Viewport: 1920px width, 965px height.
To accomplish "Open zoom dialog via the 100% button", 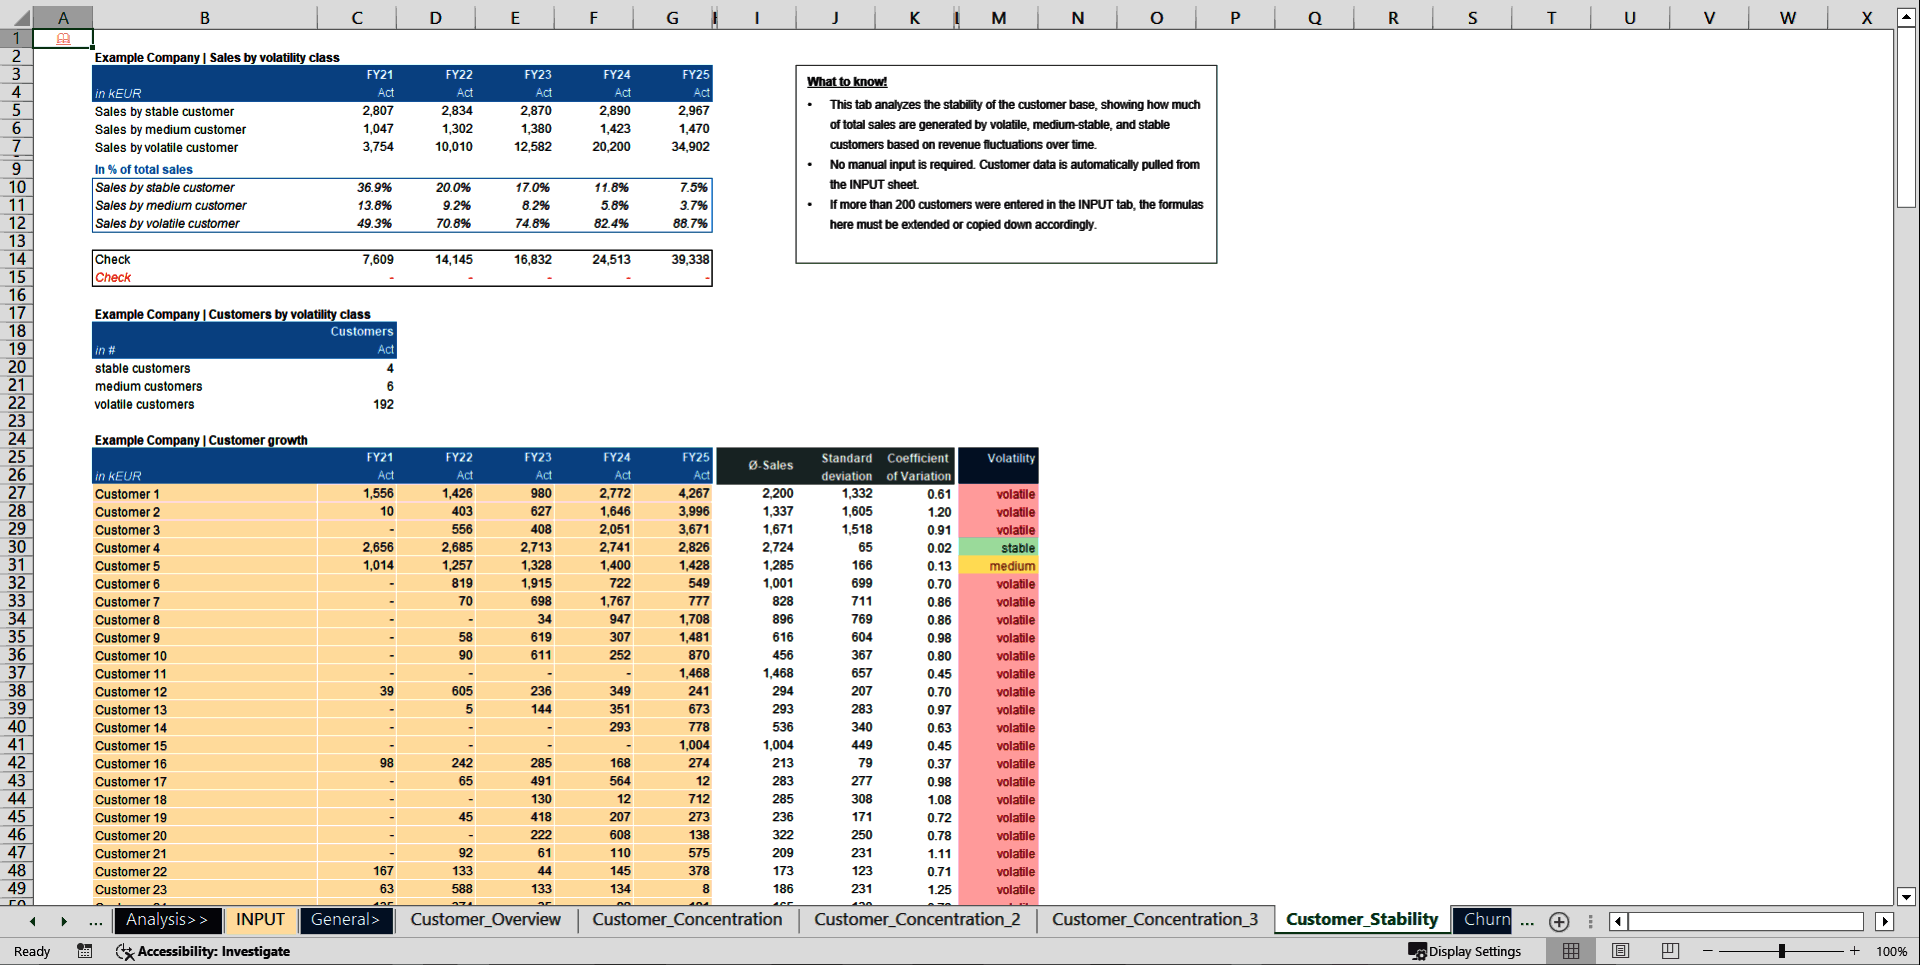I will pyautogui.click(x=1893, y=951).
